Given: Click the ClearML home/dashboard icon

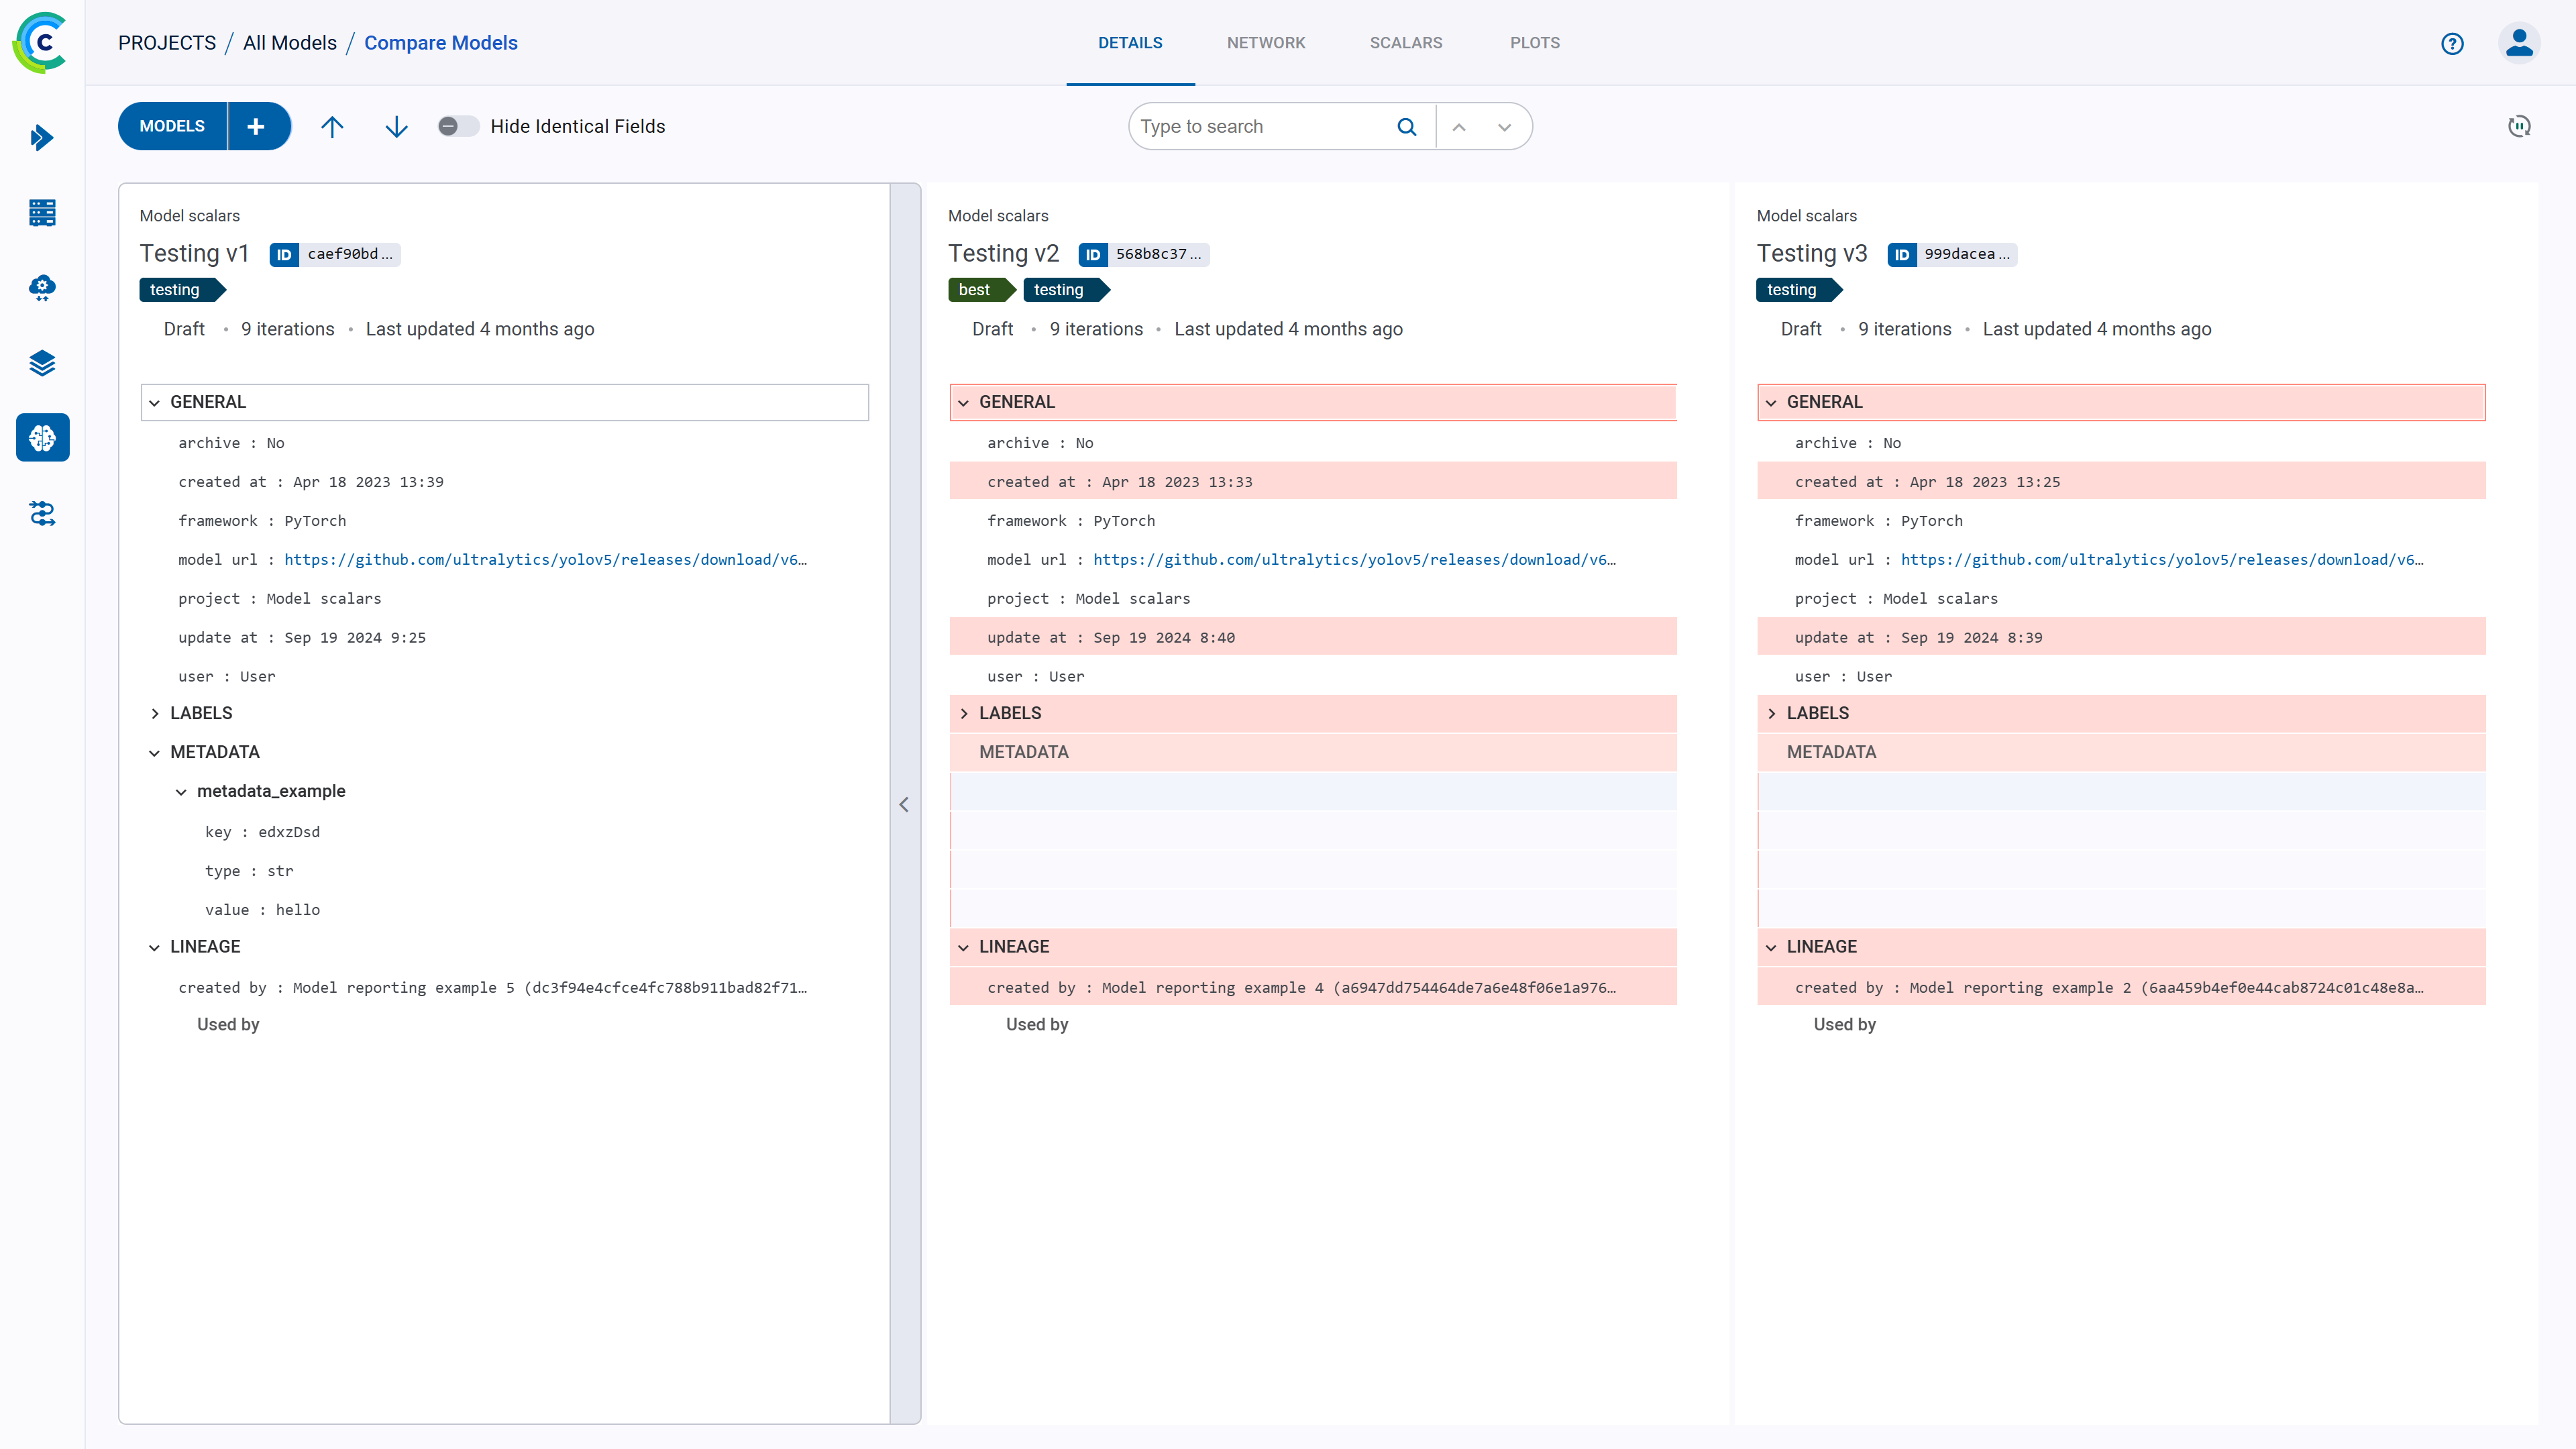Looking at the screenshot, I should 41,42.
